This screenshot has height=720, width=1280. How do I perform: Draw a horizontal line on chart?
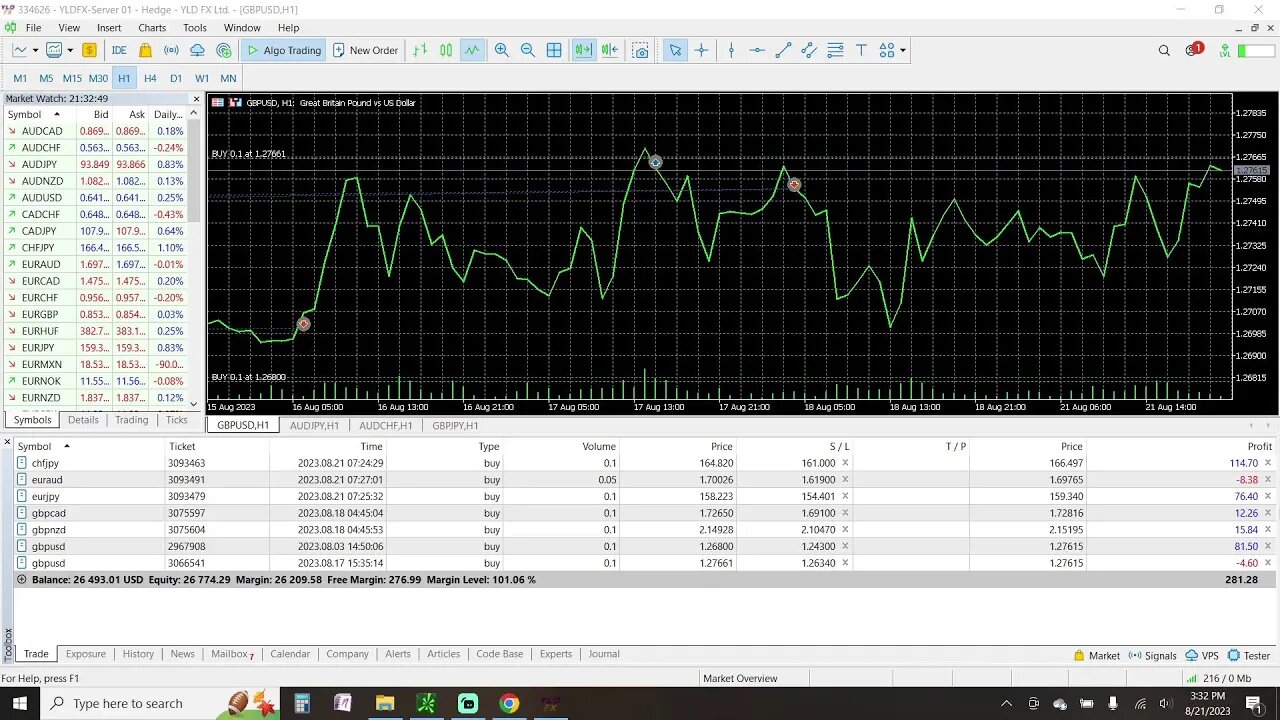[757, 50]
